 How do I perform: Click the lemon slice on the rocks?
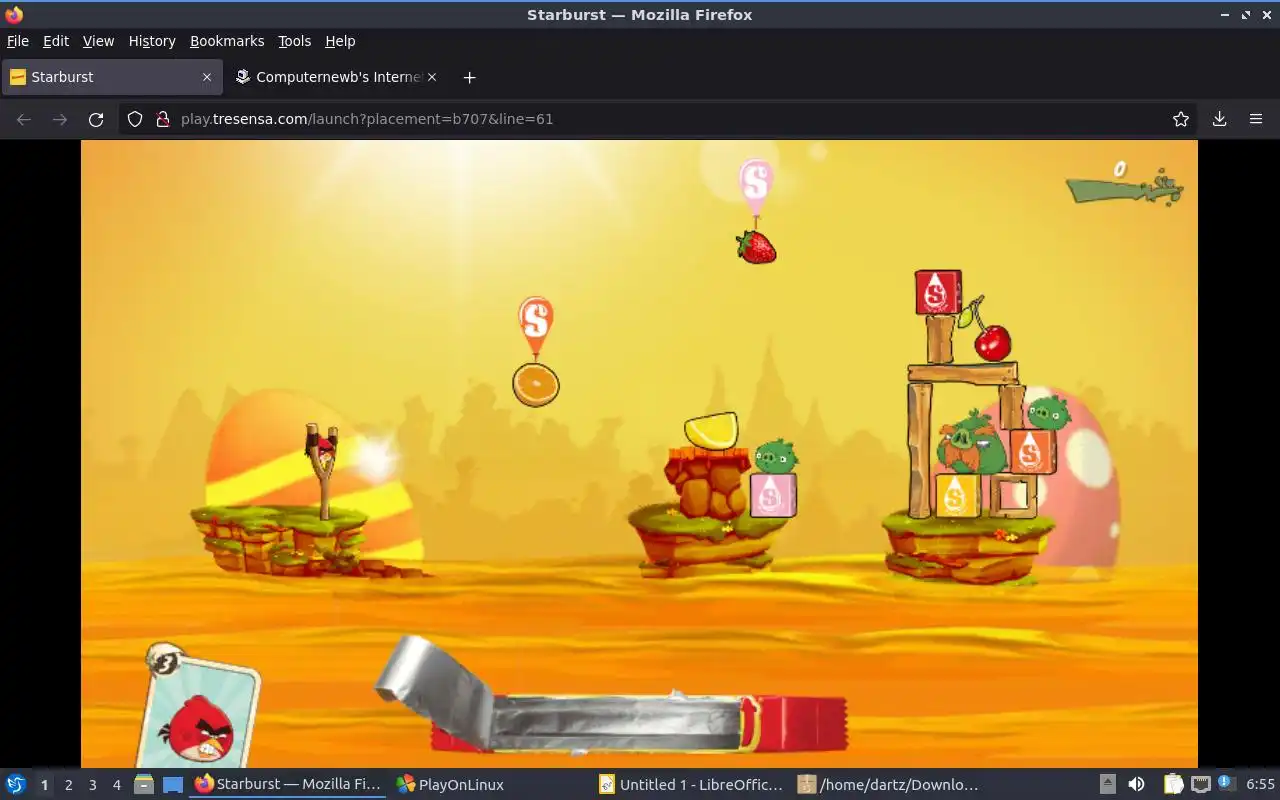711,430
